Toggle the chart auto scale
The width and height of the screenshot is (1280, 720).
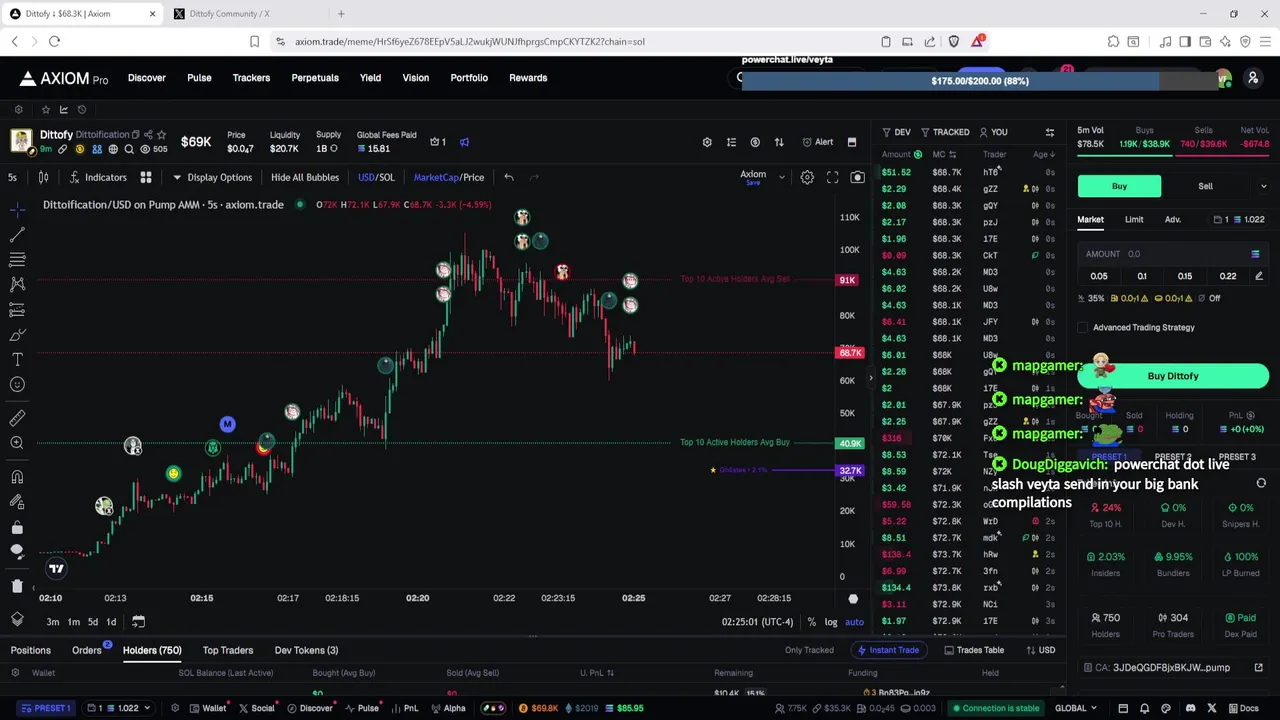[x=854, y=622]
